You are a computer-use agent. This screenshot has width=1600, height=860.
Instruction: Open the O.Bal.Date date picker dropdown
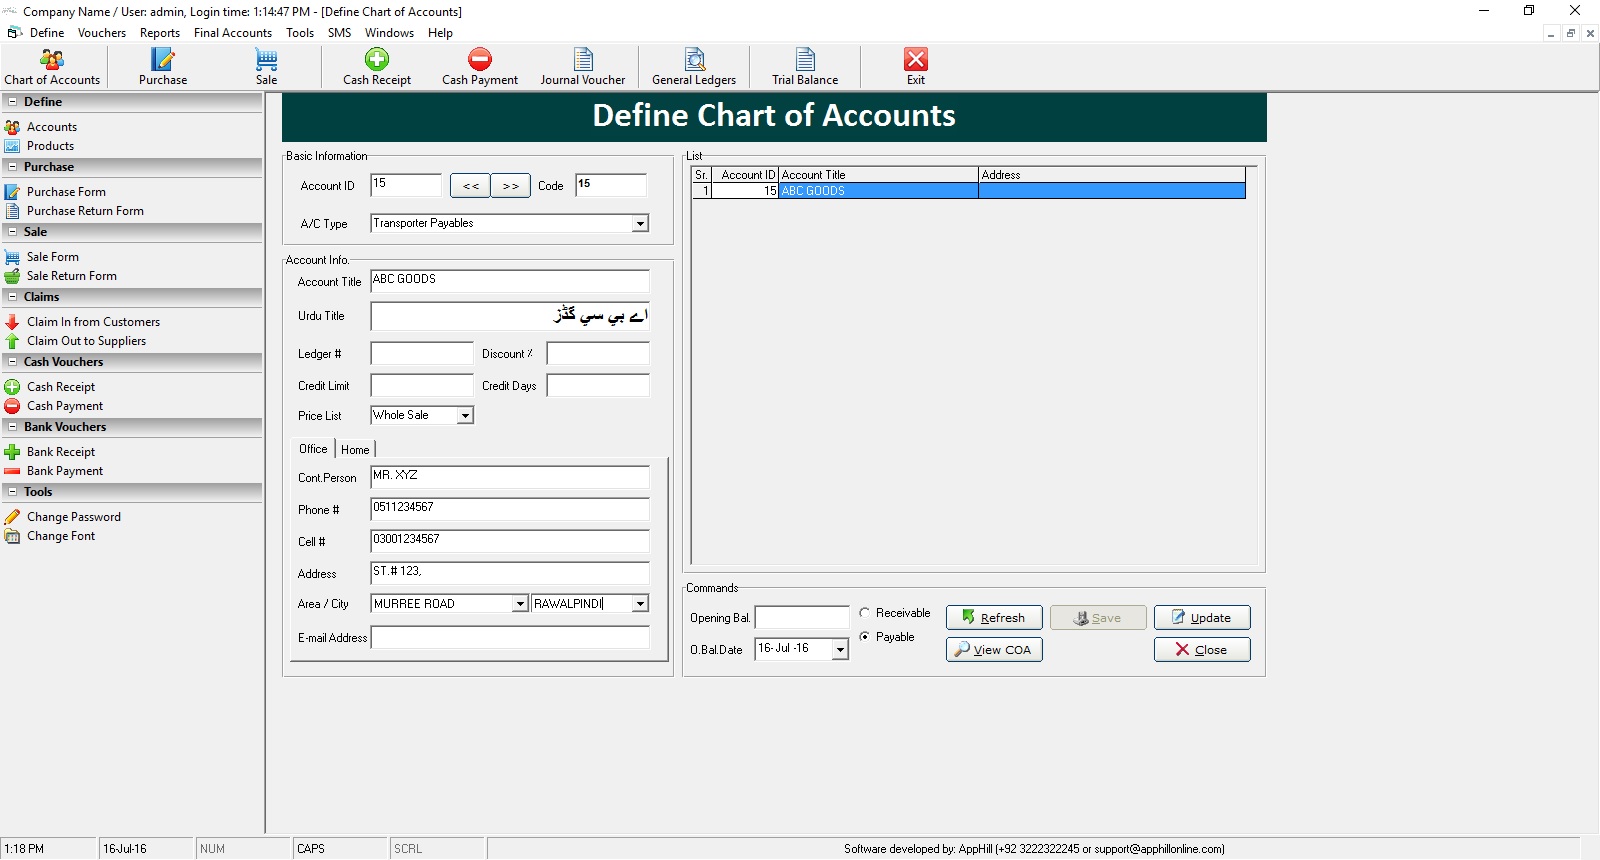(x=840, y=650)
